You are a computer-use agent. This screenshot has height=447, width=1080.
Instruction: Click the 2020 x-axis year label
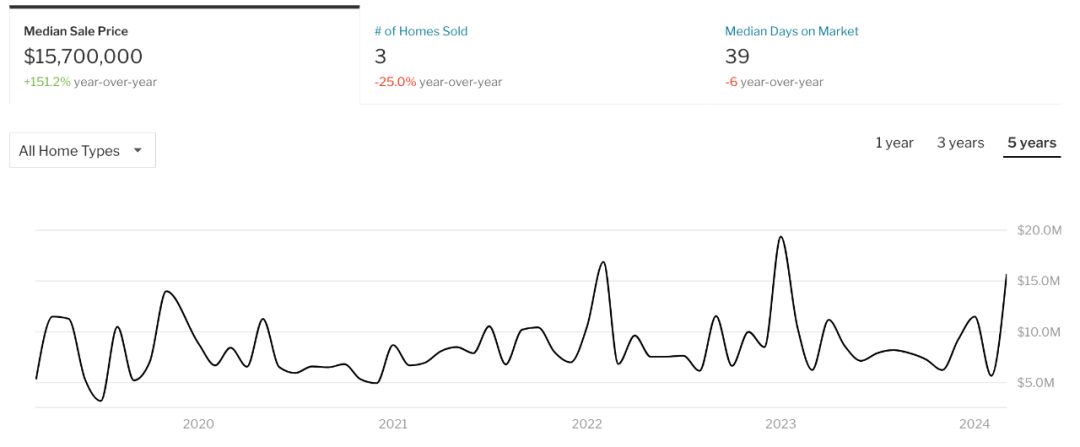click(x=198, y=424)
